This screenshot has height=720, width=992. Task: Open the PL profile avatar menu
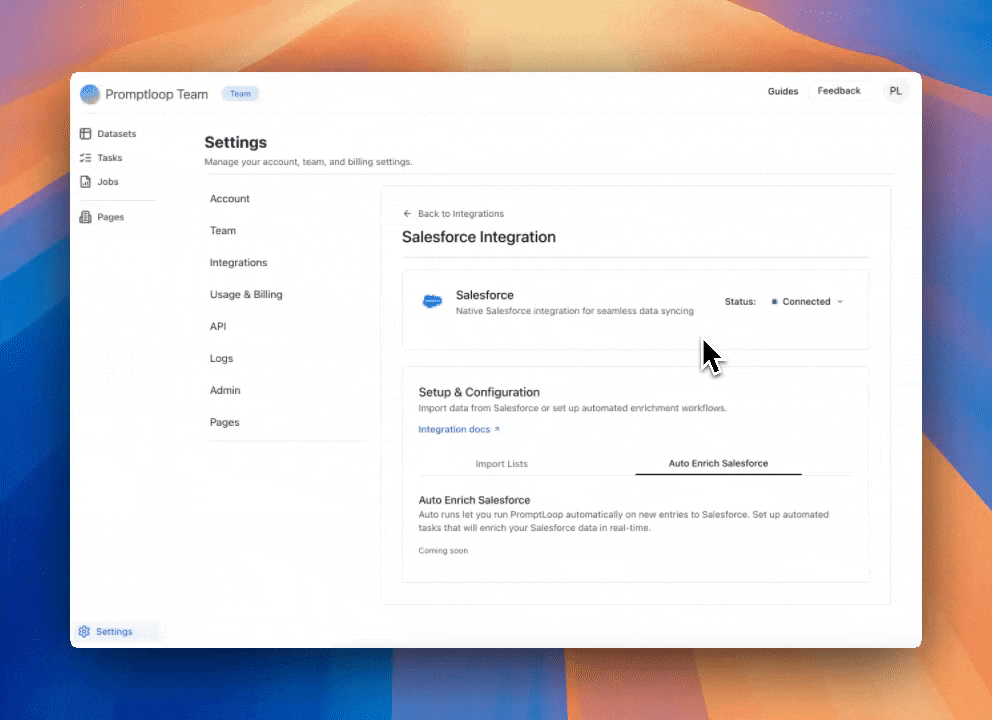896,90
